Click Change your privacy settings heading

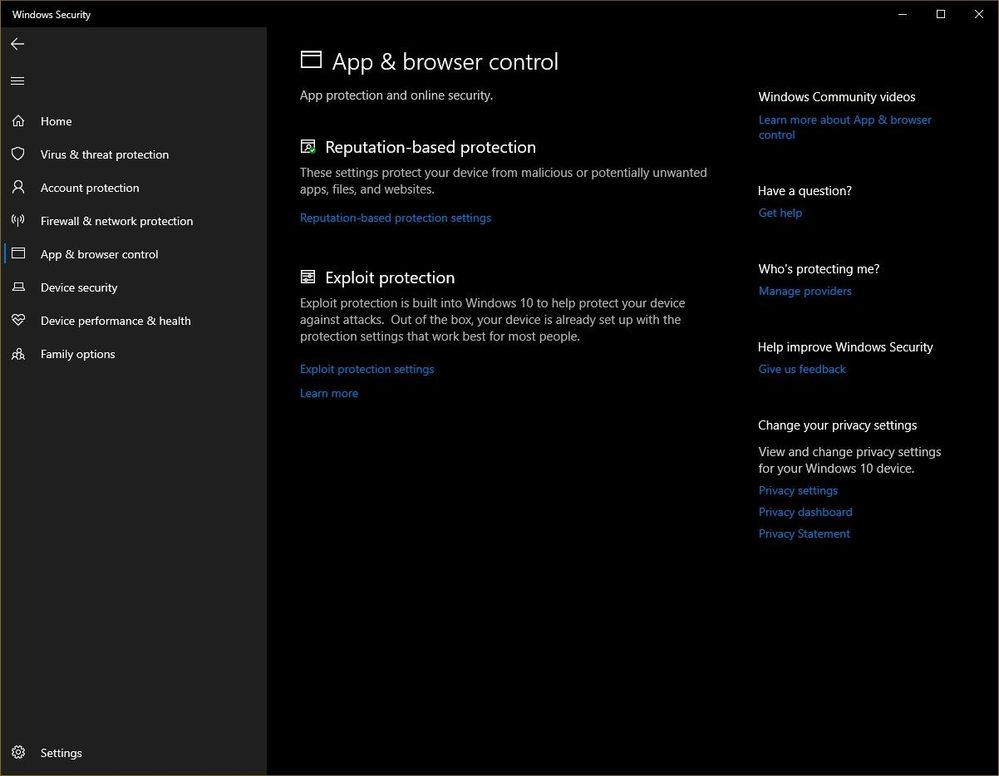tap(837, 425)
